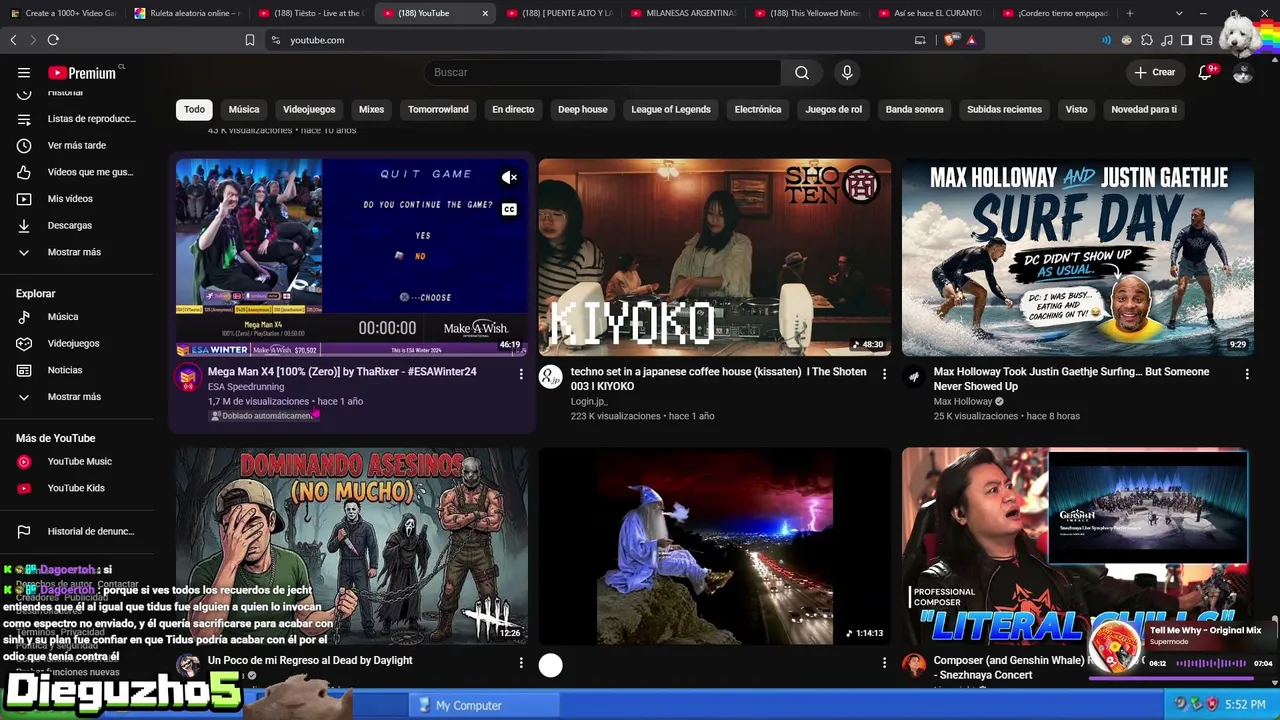Open YouTube Music from sidebar

click(x=77, y=461)
